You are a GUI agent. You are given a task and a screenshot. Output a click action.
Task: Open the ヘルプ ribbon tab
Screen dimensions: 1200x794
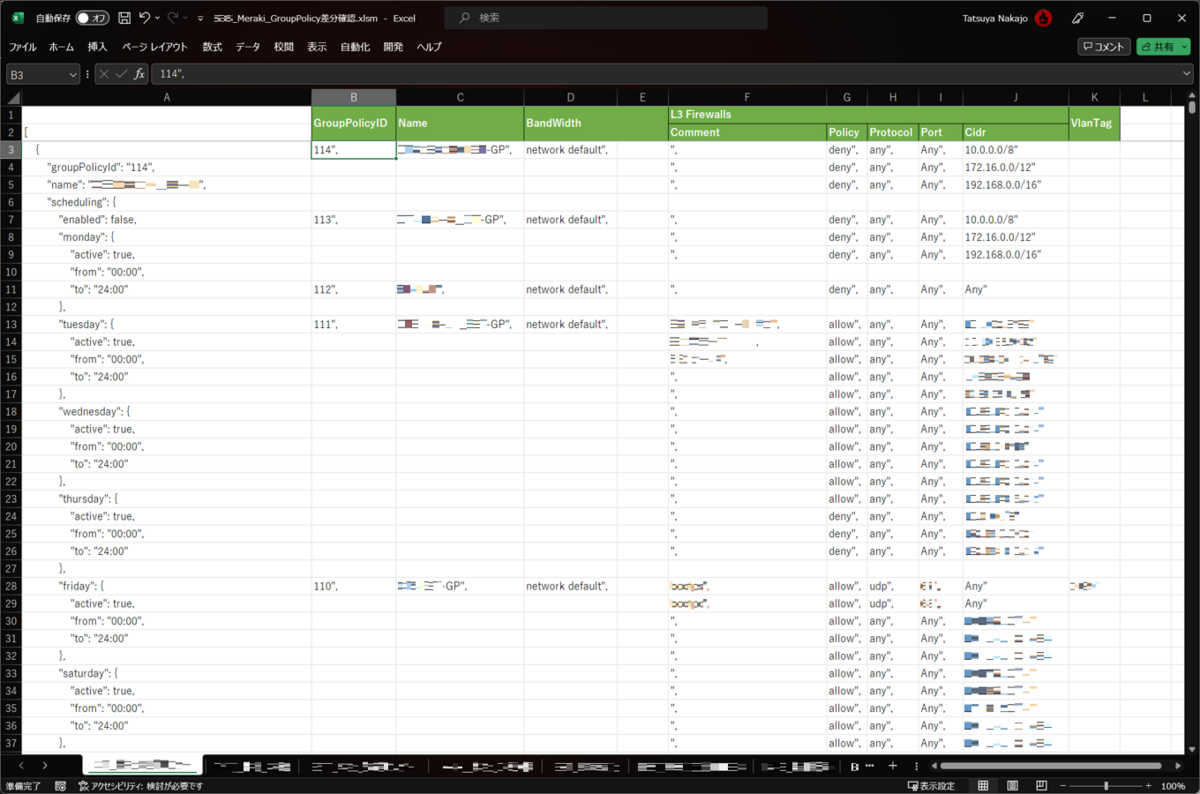tap(429, 47)
